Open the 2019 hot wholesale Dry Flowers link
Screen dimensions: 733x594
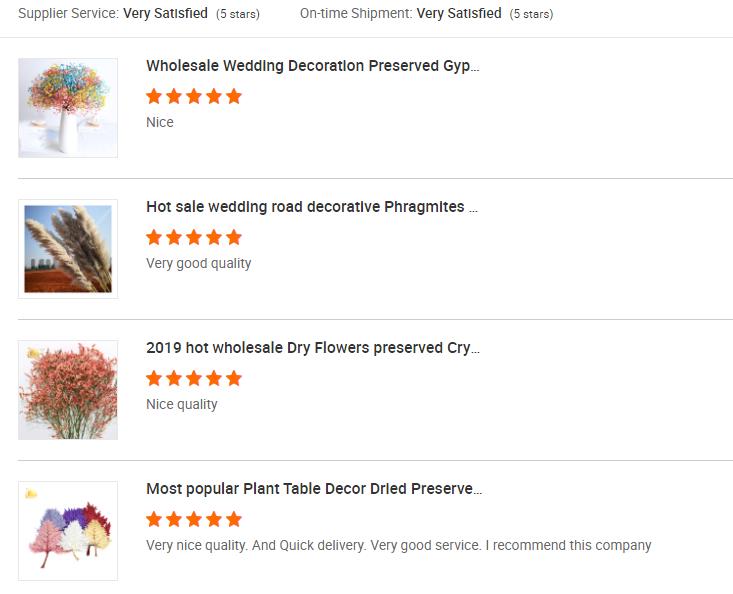[x=312, y=348]
